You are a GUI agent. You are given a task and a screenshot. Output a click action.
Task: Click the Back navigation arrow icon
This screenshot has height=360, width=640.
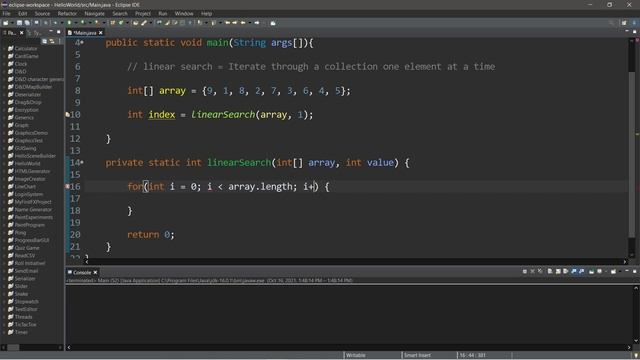(243, 23)
